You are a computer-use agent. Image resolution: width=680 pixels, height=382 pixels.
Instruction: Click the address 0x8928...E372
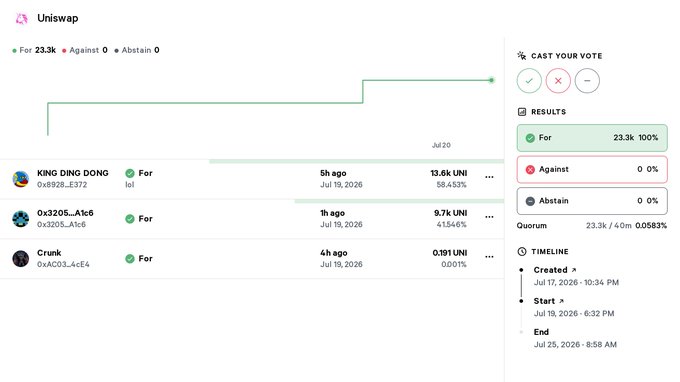tap(62, 185)
